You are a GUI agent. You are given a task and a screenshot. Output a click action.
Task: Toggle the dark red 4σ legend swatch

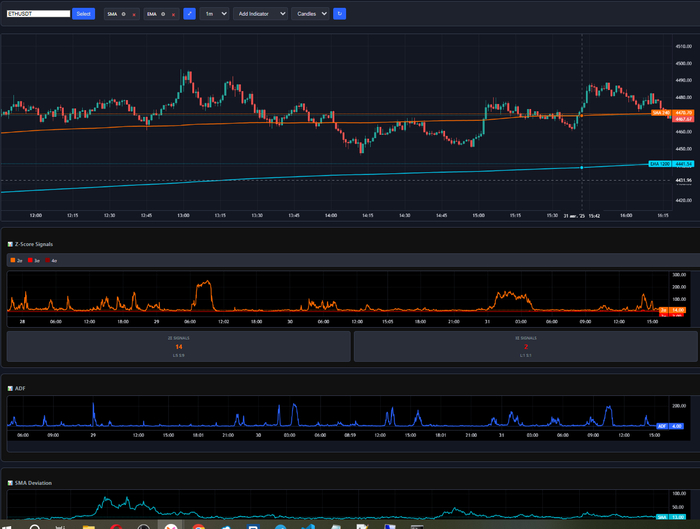48,260
